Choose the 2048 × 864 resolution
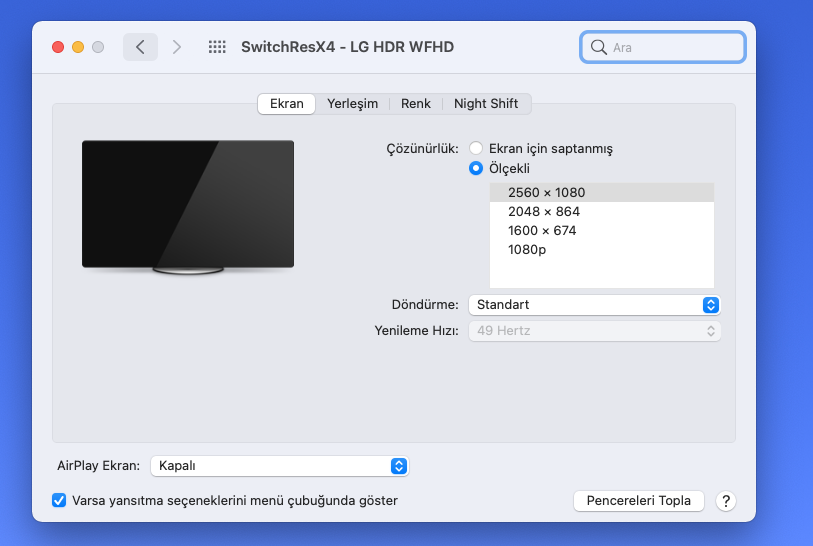This screenshot has height=546, width=813. click(x=601, y=212)
